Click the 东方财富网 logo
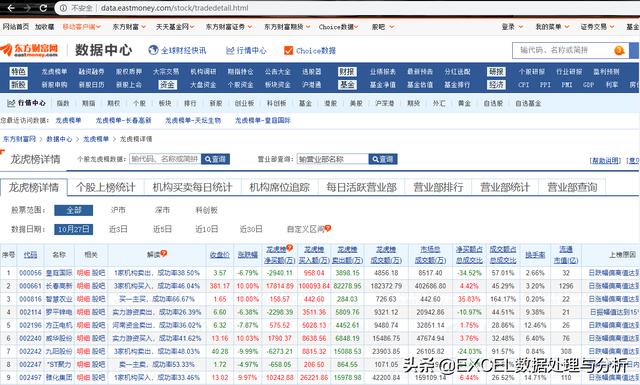The width and height of the screenshot is (640, 385). [29, 50]
